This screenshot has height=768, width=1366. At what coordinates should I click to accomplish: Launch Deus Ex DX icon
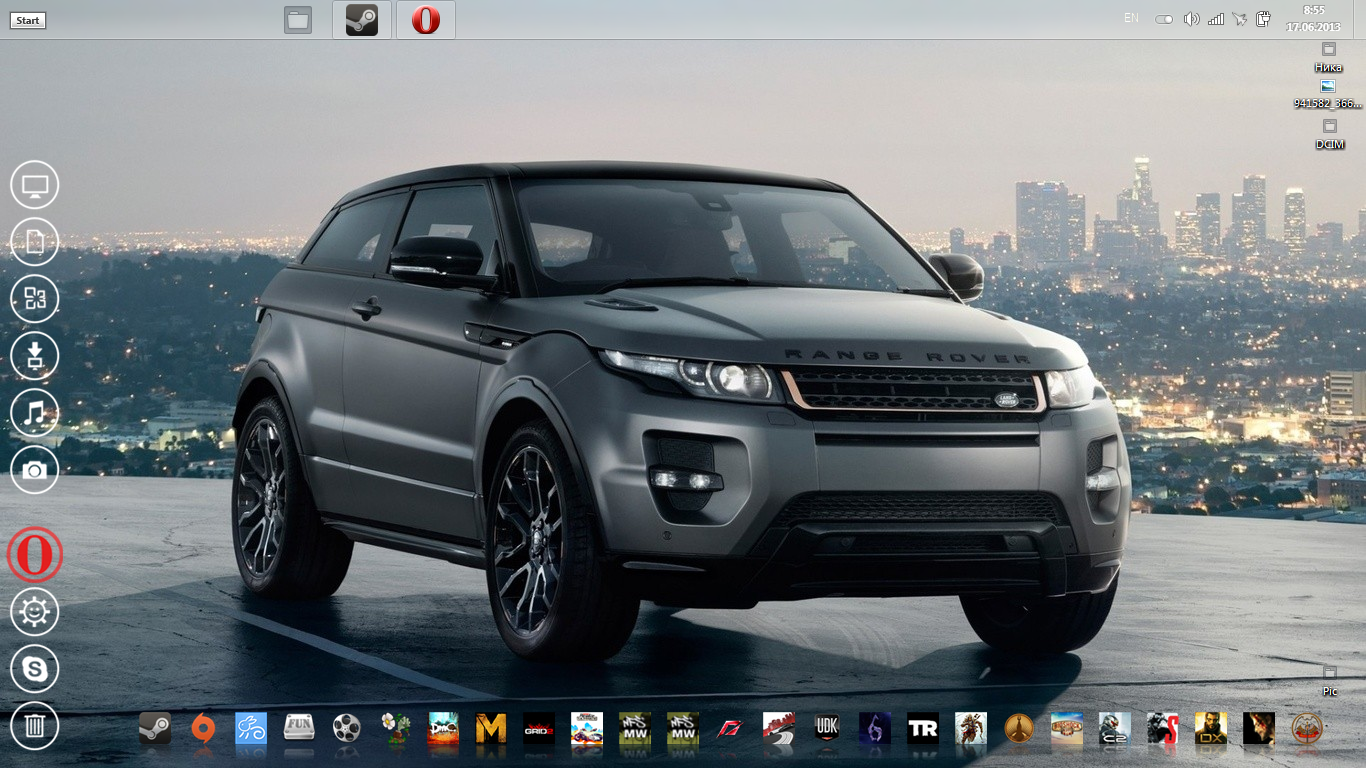pos(1211,728)
